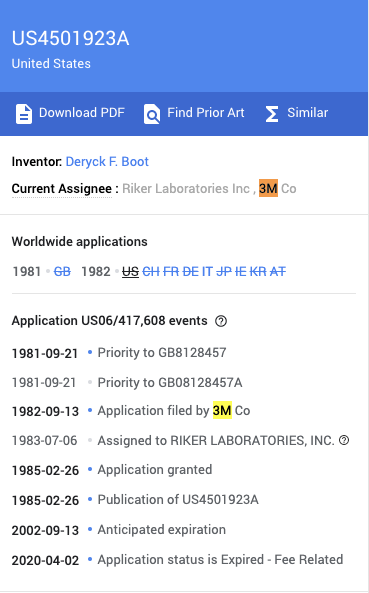Open the CH worldwide application
Screen dimensions: 369x593
(151, 272)
